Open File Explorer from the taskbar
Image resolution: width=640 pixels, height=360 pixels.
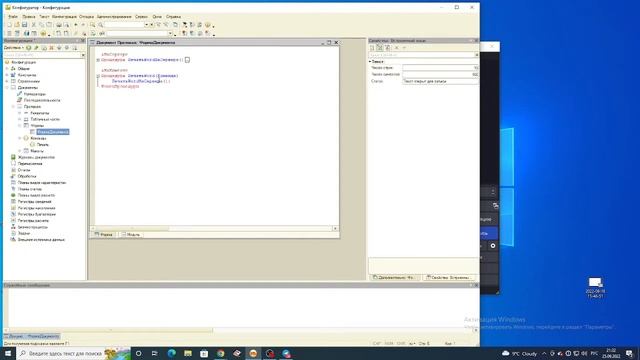(188, 353)
